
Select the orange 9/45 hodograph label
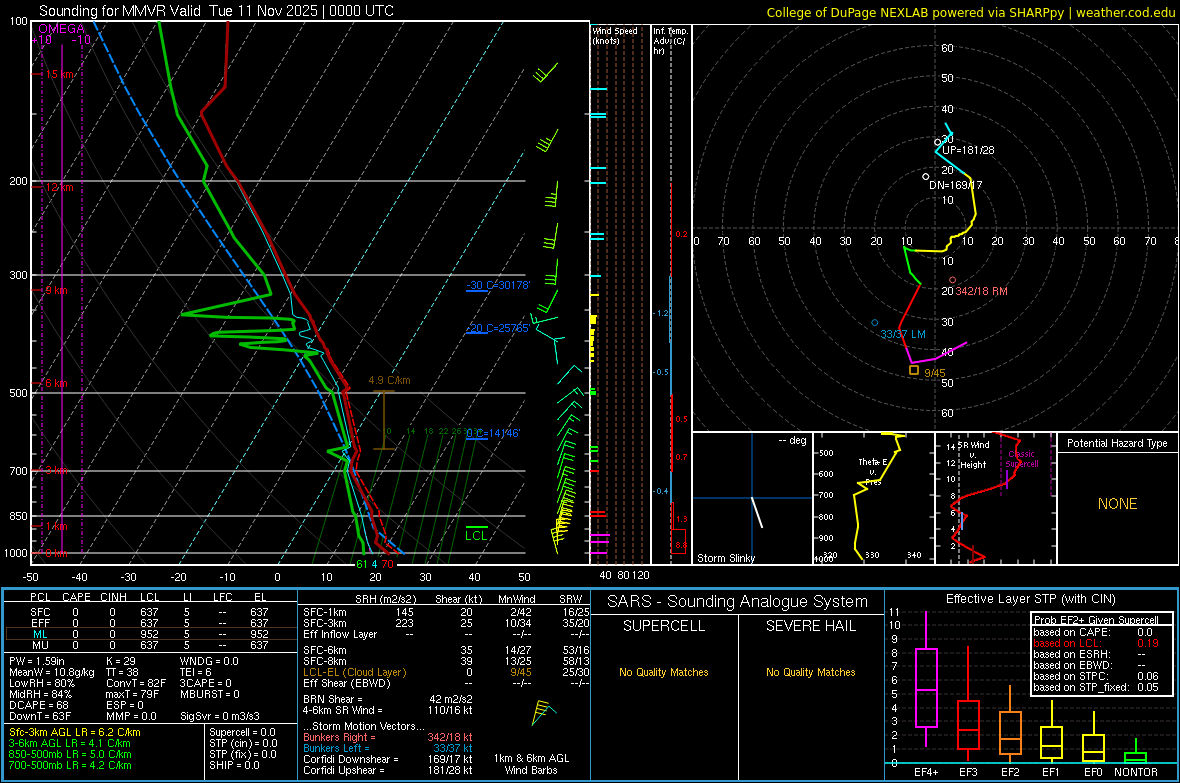pyautogui.click(x=935, y=373)
